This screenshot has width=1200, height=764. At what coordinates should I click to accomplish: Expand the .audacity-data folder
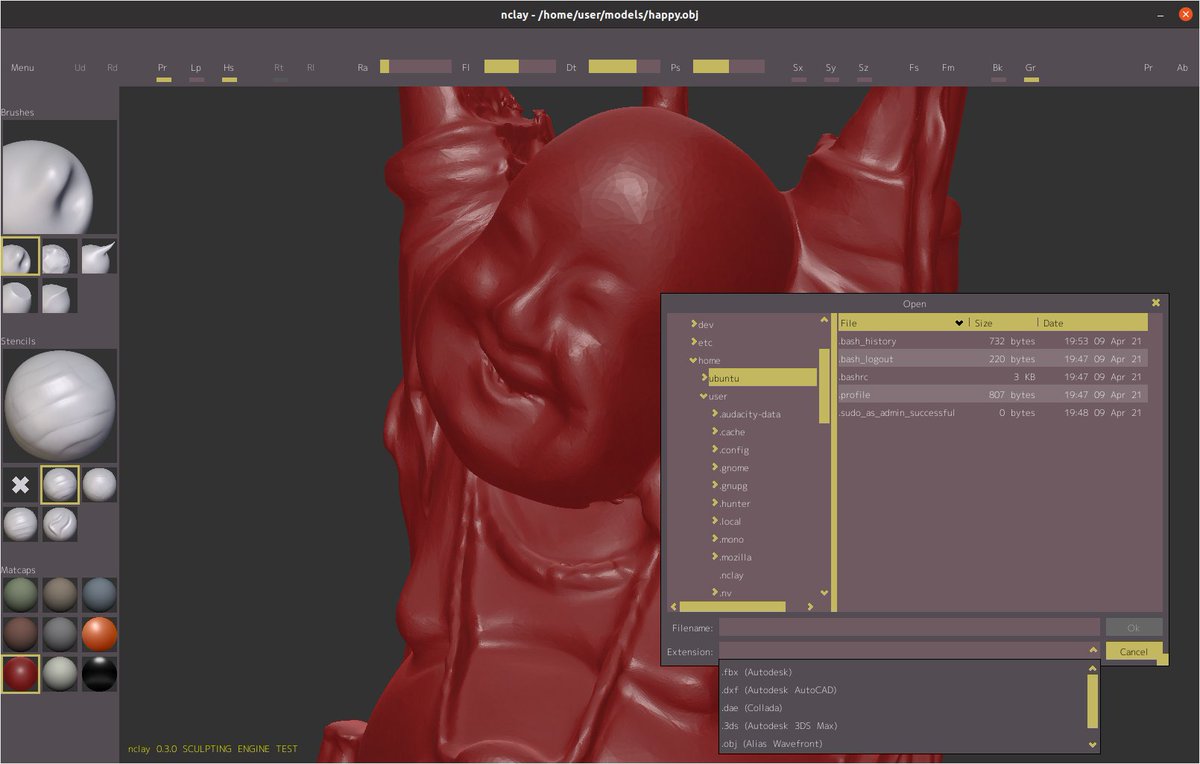point(715,414)
